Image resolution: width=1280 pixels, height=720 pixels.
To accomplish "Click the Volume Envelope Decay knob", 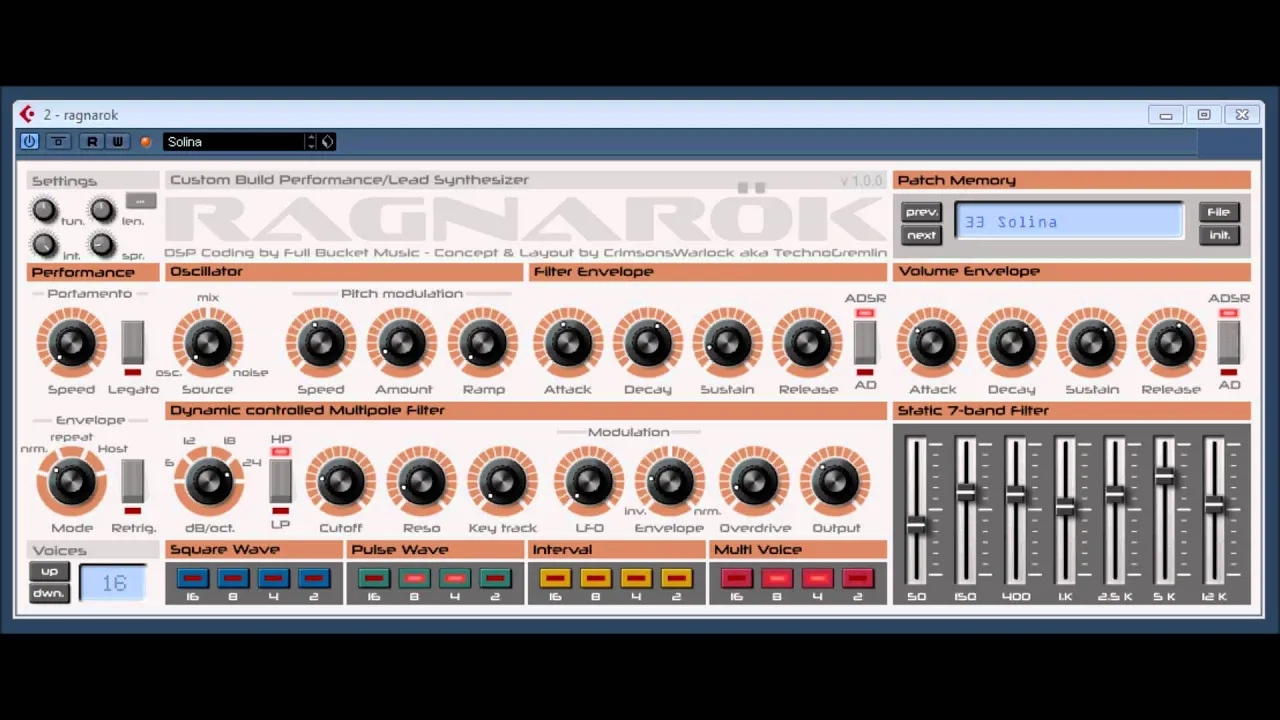I will [1012, 343].
